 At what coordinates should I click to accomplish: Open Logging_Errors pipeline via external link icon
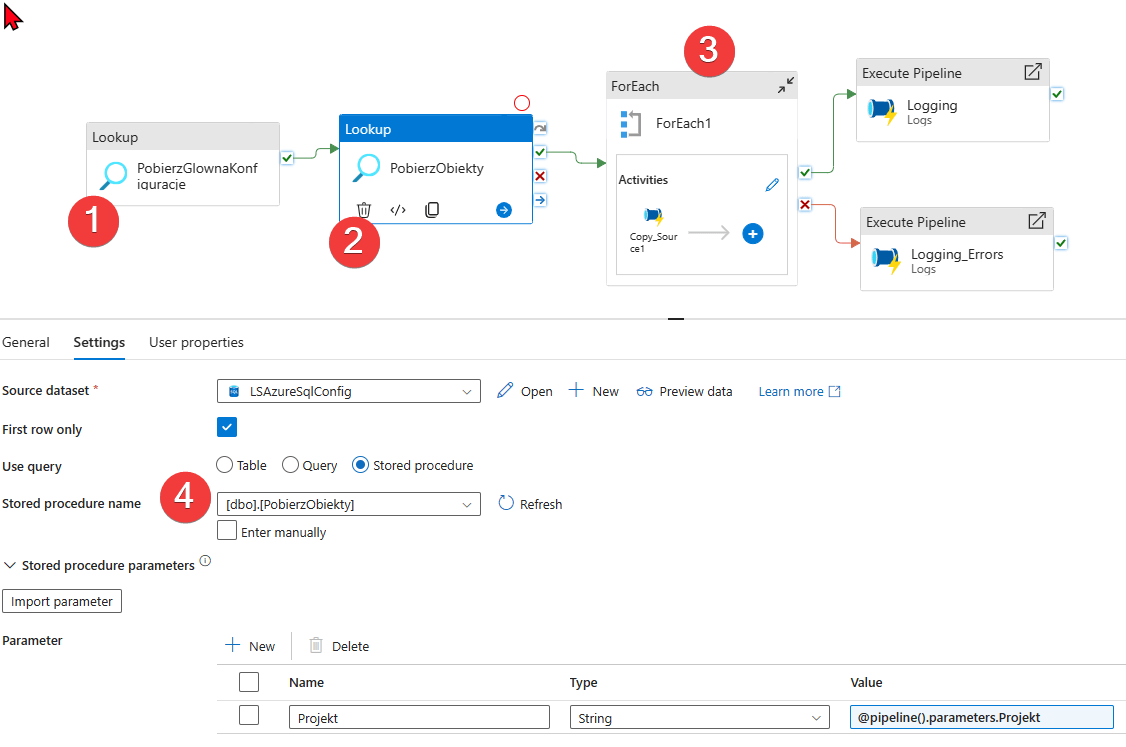coord(1037,221)
